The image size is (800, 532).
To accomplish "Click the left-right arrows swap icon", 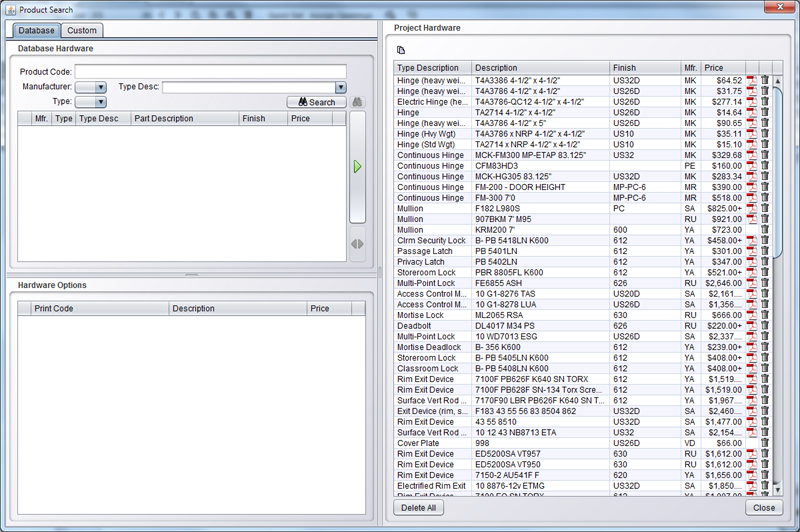I will (357, 244).
